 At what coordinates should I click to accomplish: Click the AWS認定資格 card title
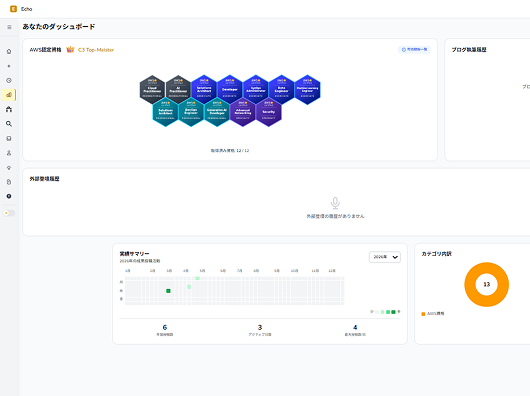[x=45, y=50]
